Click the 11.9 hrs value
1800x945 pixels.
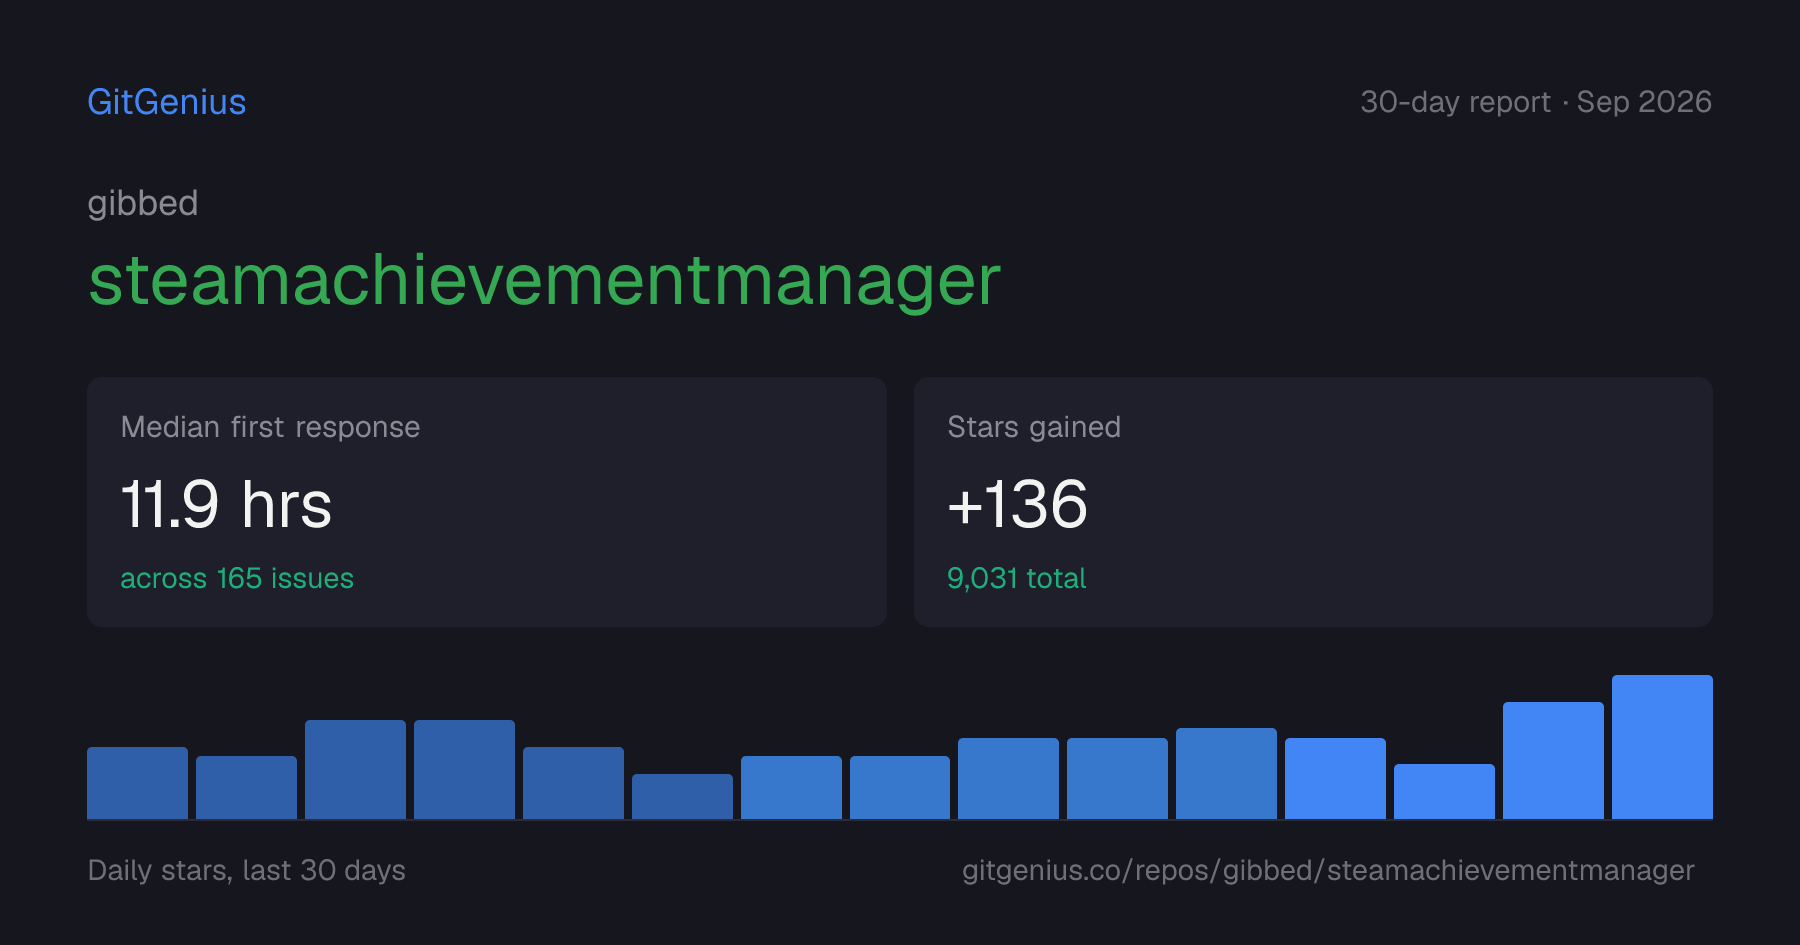(x=226, y=504)
